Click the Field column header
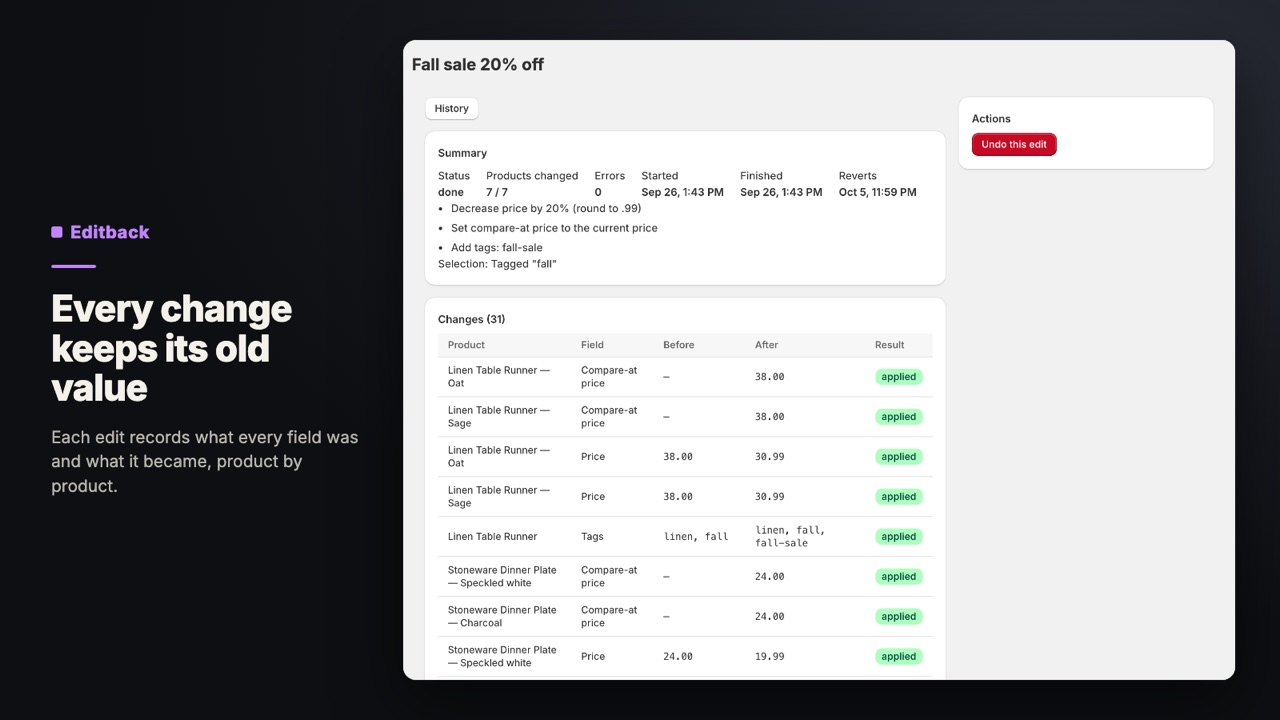This screenshot has height=720, width=1280. point(592,345)
